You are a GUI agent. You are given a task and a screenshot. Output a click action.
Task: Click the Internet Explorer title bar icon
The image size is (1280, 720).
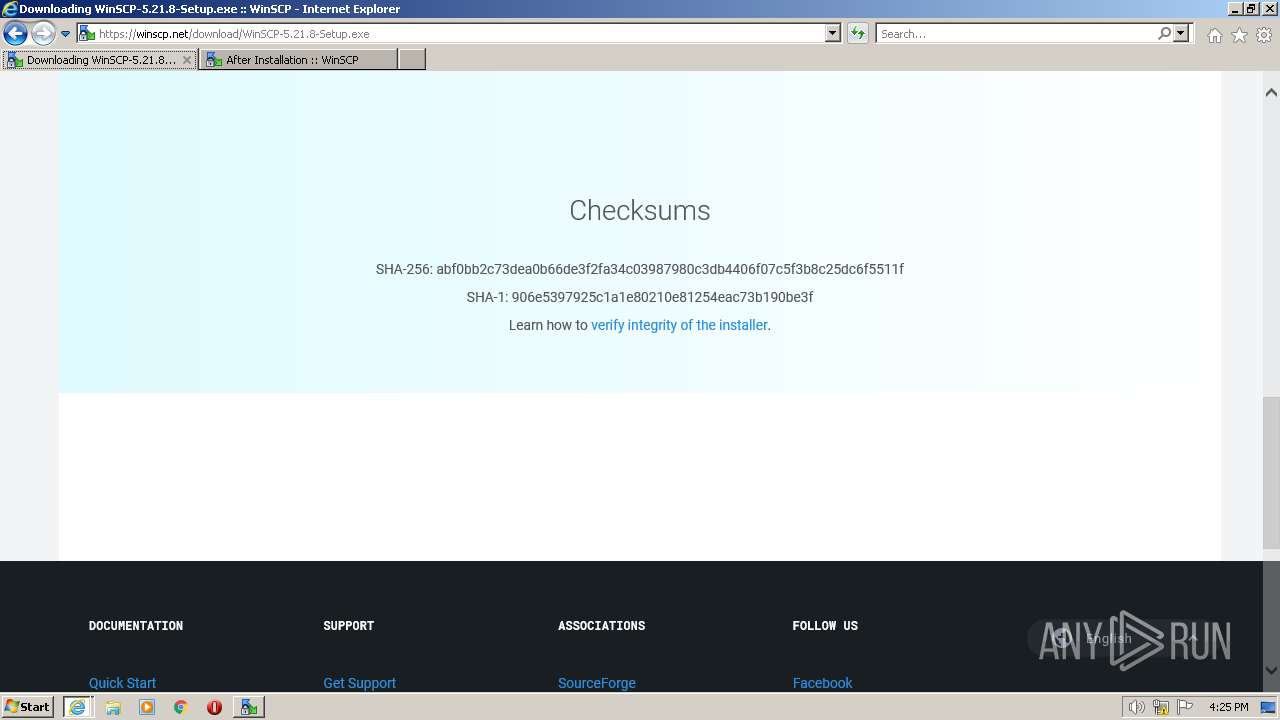point(9,9)
